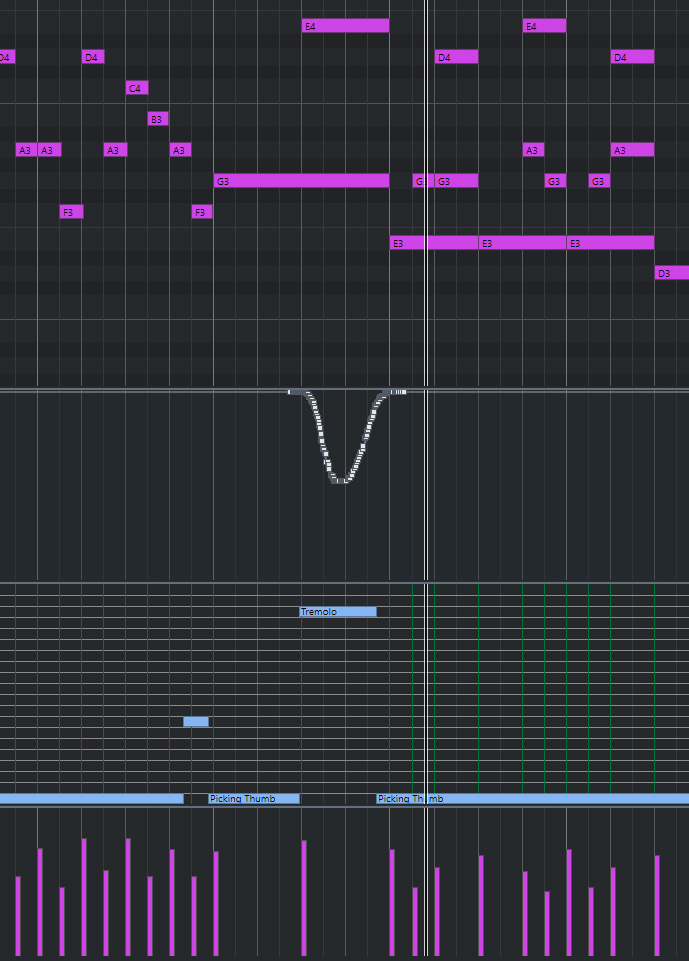The width and height of the screenshot is (689, 961).
Task: Click the D3 note at right edge
Action: tap(671, 273)
